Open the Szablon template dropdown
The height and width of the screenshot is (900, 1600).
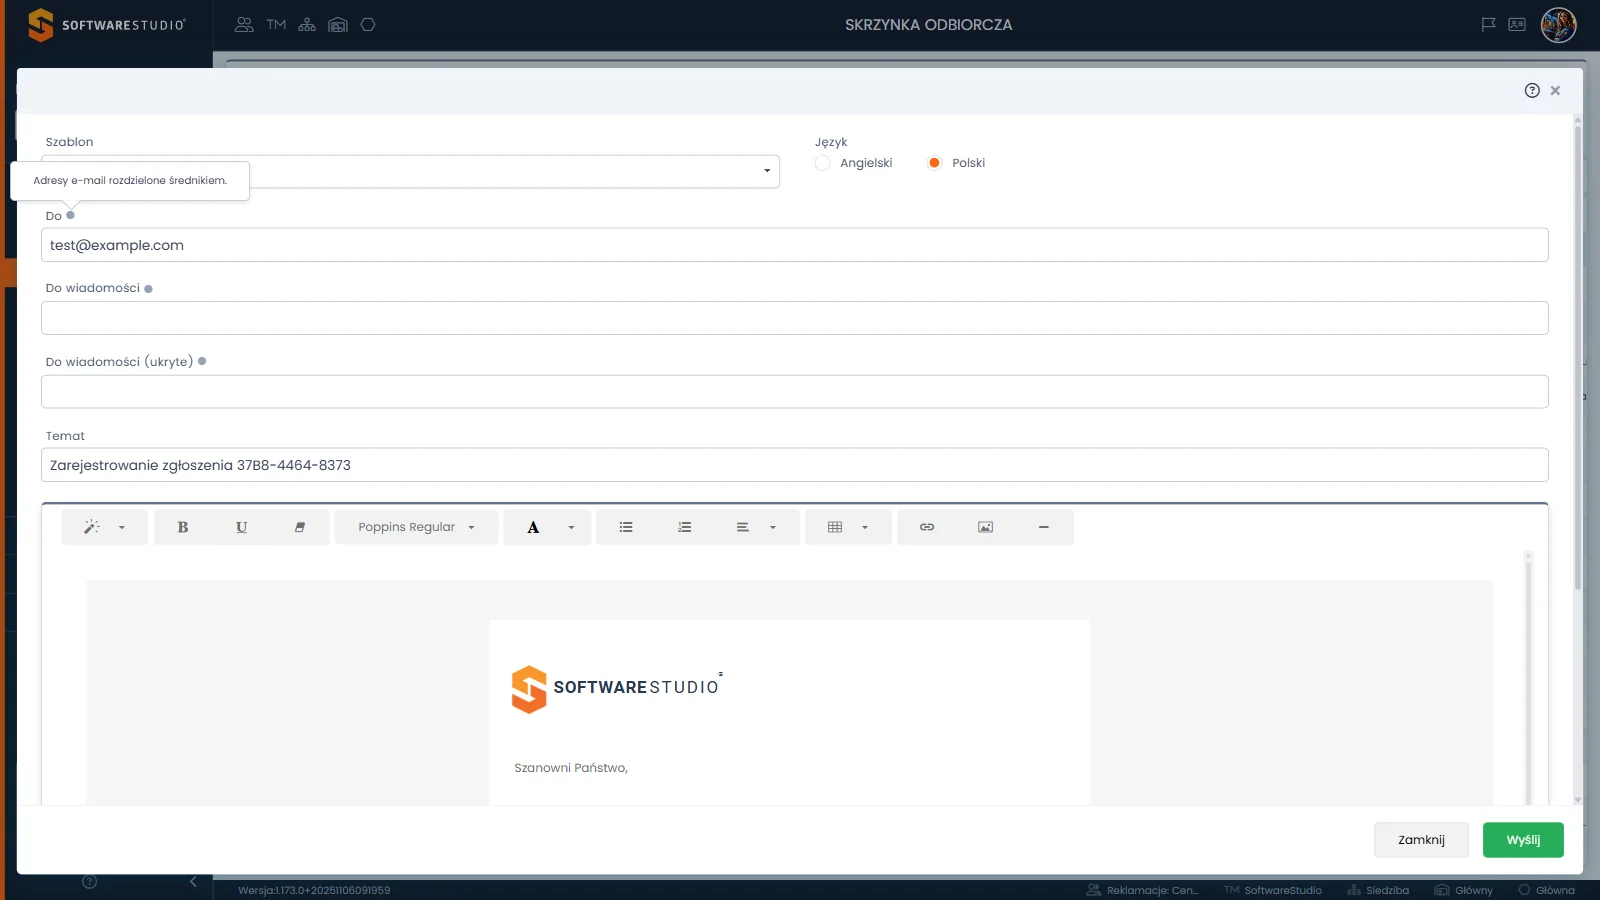(410, 171)
